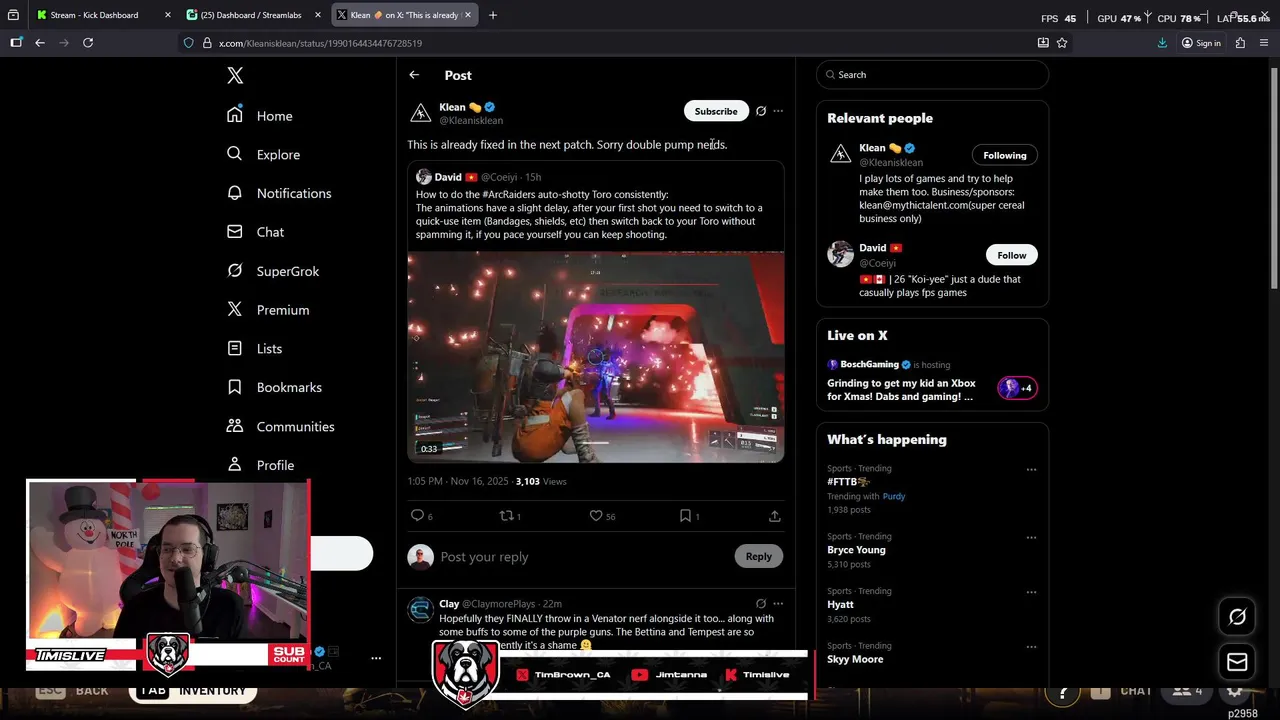Subscribe to Klean
Screen dimensions: 1280x720
tap(716, 111)
